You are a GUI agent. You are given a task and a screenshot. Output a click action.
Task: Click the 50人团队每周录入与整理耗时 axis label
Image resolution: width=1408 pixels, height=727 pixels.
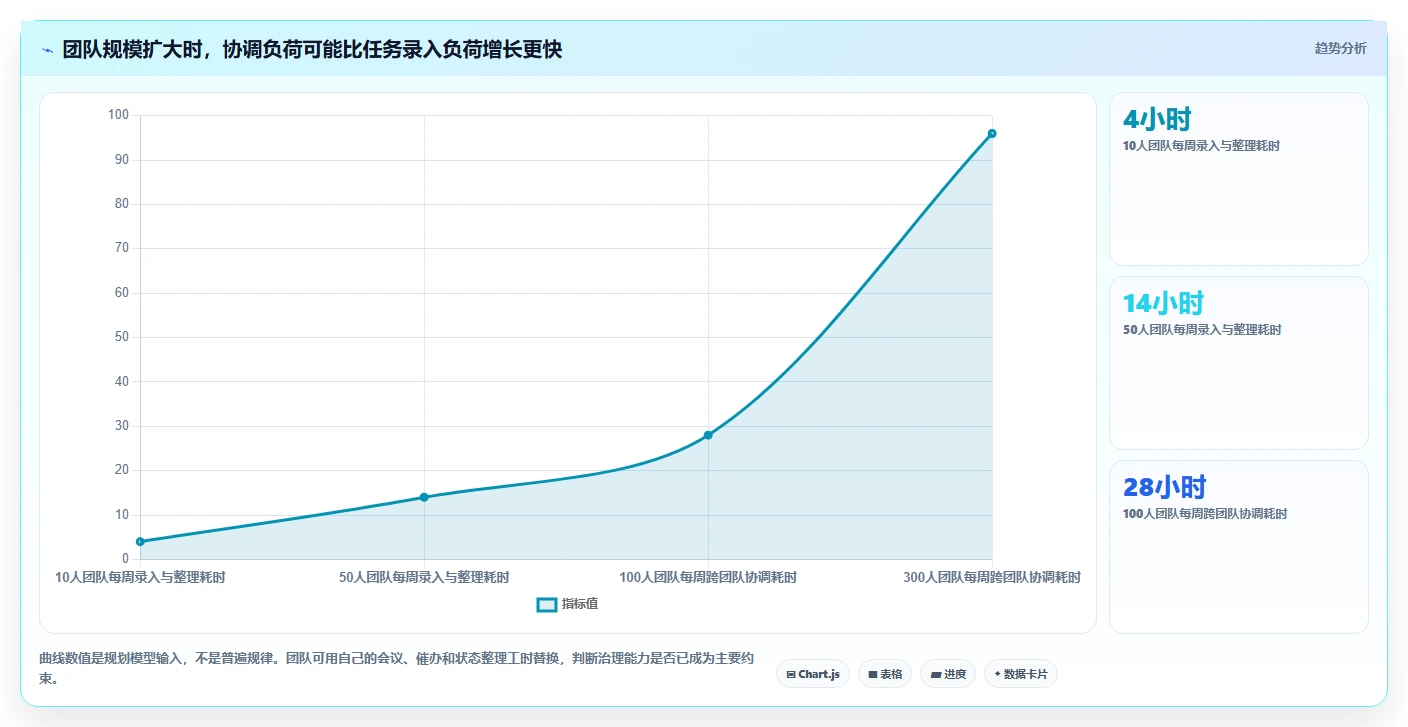coord(424,577)
